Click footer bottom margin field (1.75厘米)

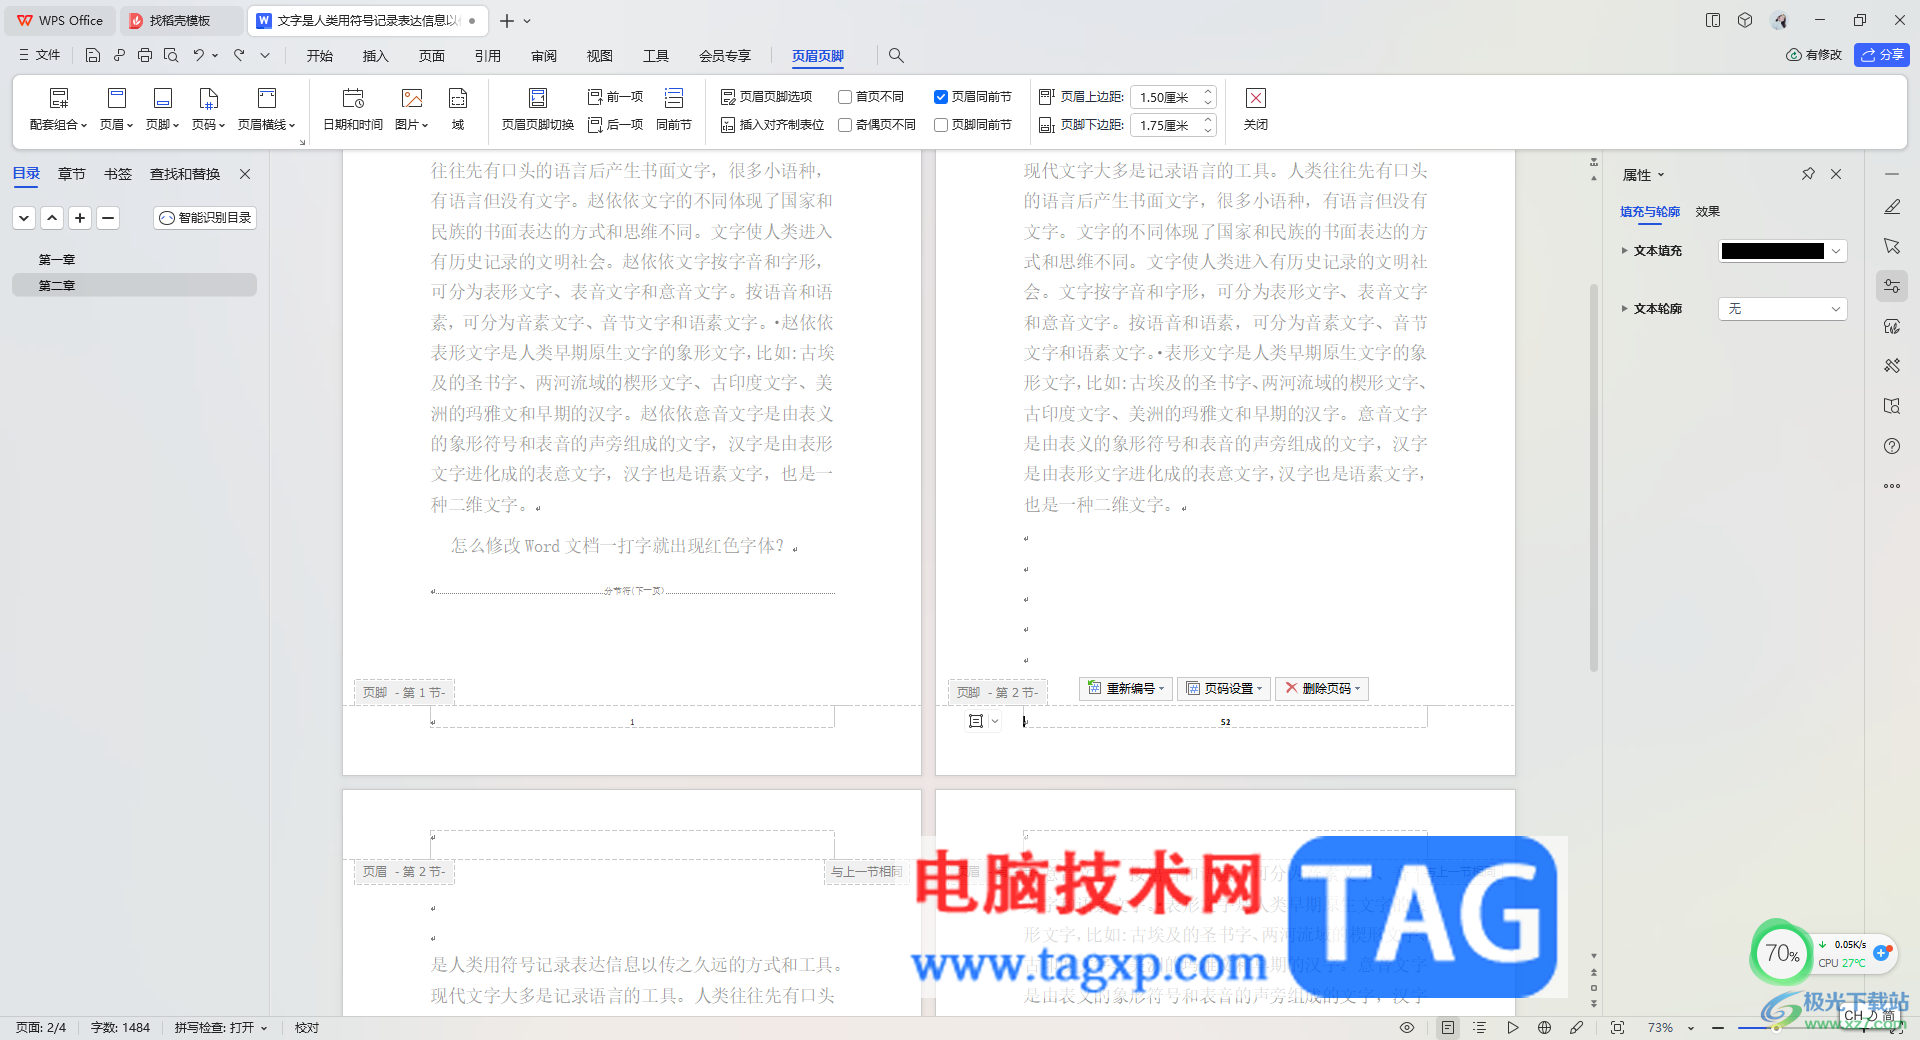[x=1165, y=125]
